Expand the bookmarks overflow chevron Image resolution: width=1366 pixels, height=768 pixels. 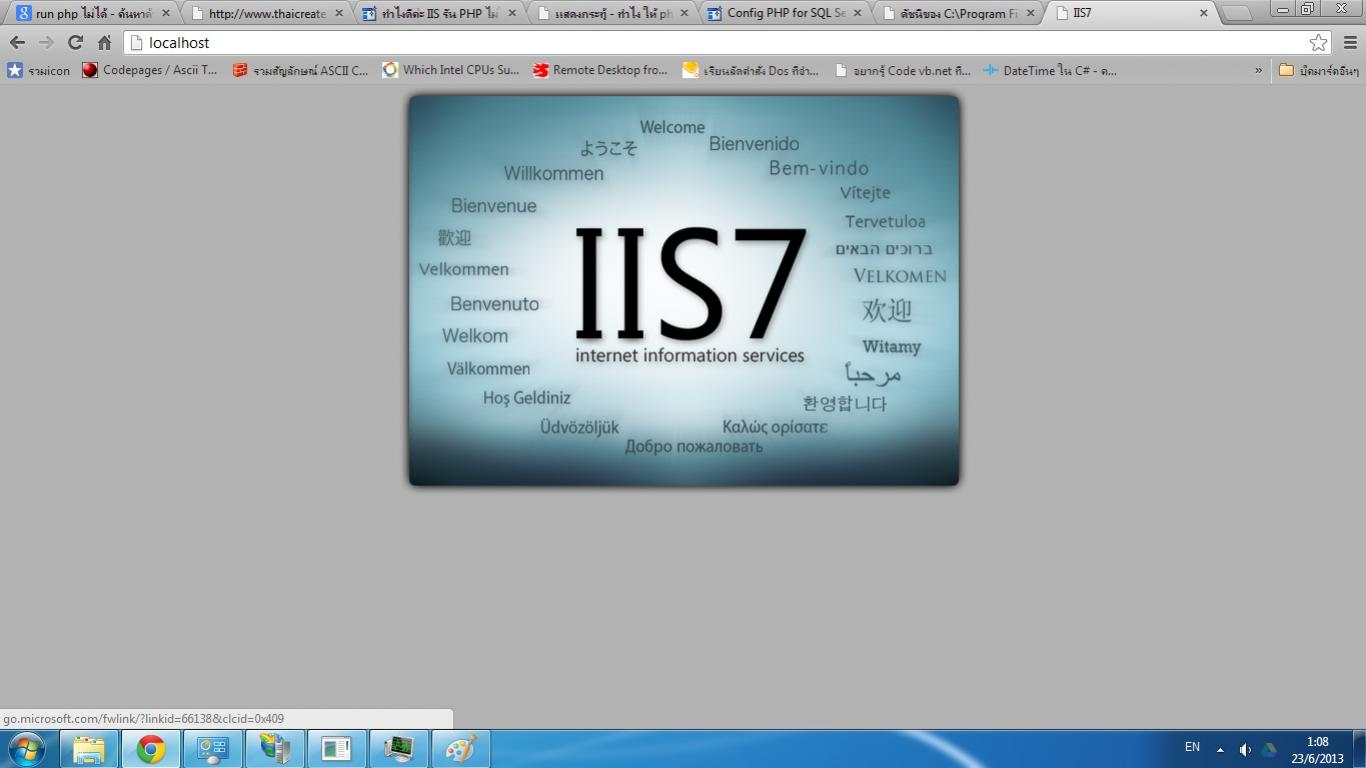point(1258,70)
